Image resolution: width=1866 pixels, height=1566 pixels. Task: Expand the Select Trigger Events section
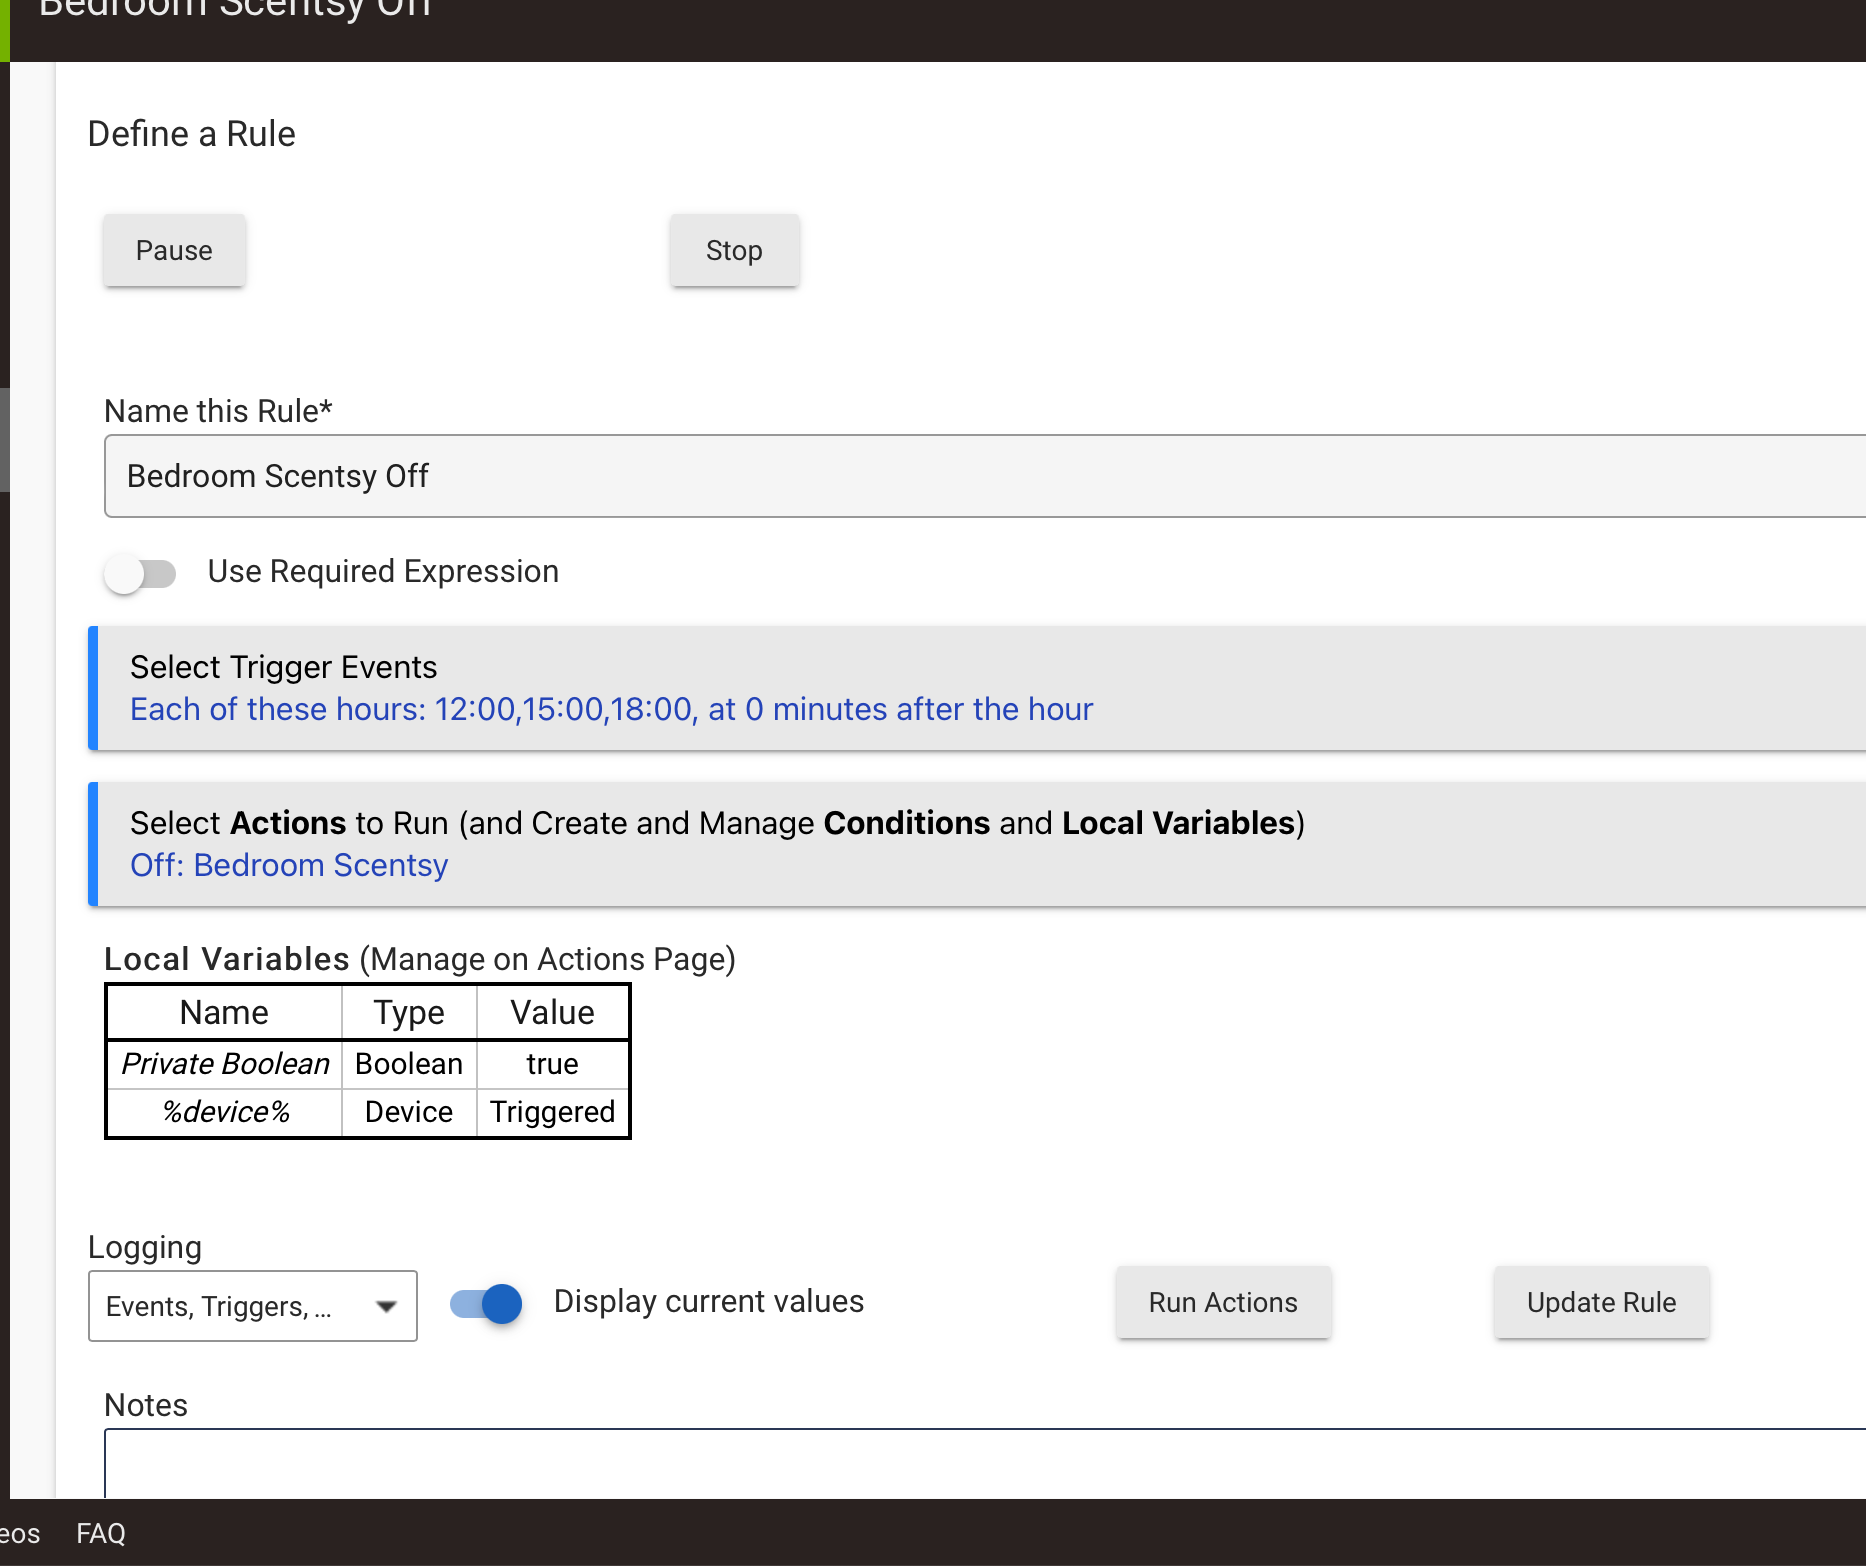[284, 667]
